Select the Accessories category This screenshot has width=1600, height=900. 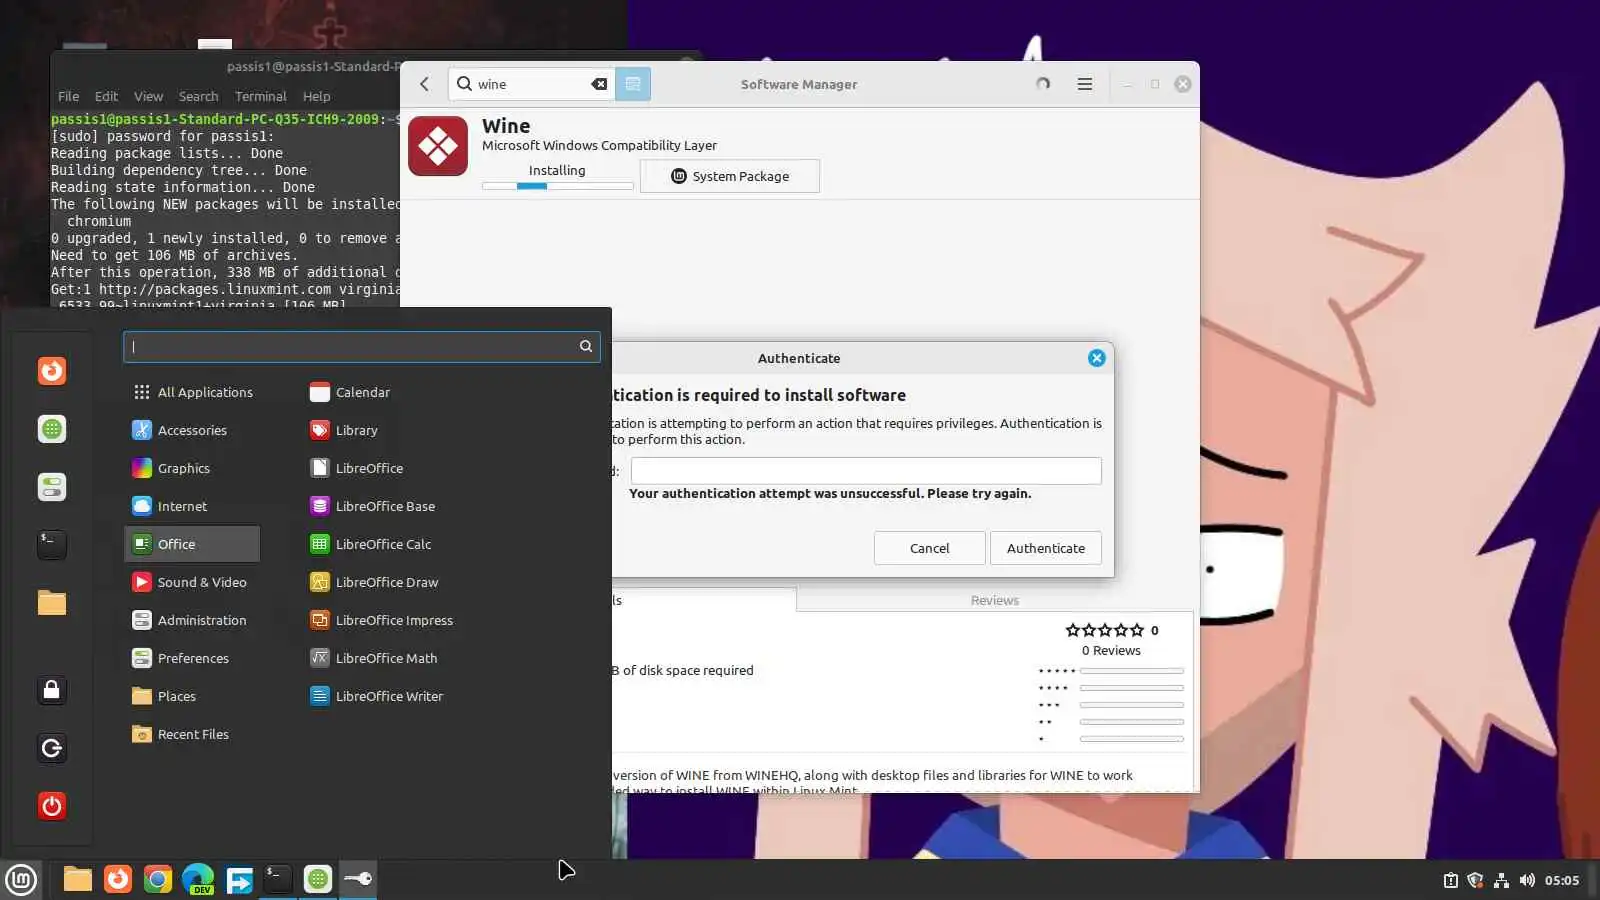pos(192,430)
